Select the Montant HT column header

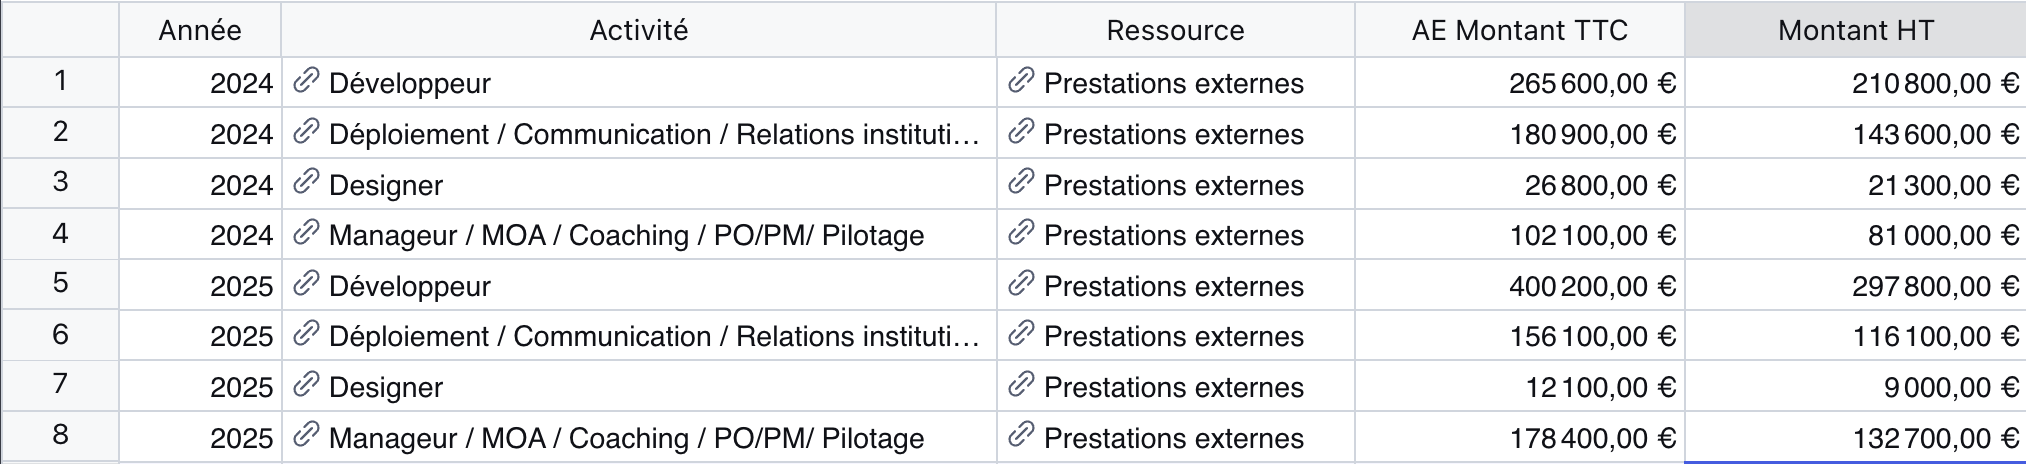click(1855, 30)
